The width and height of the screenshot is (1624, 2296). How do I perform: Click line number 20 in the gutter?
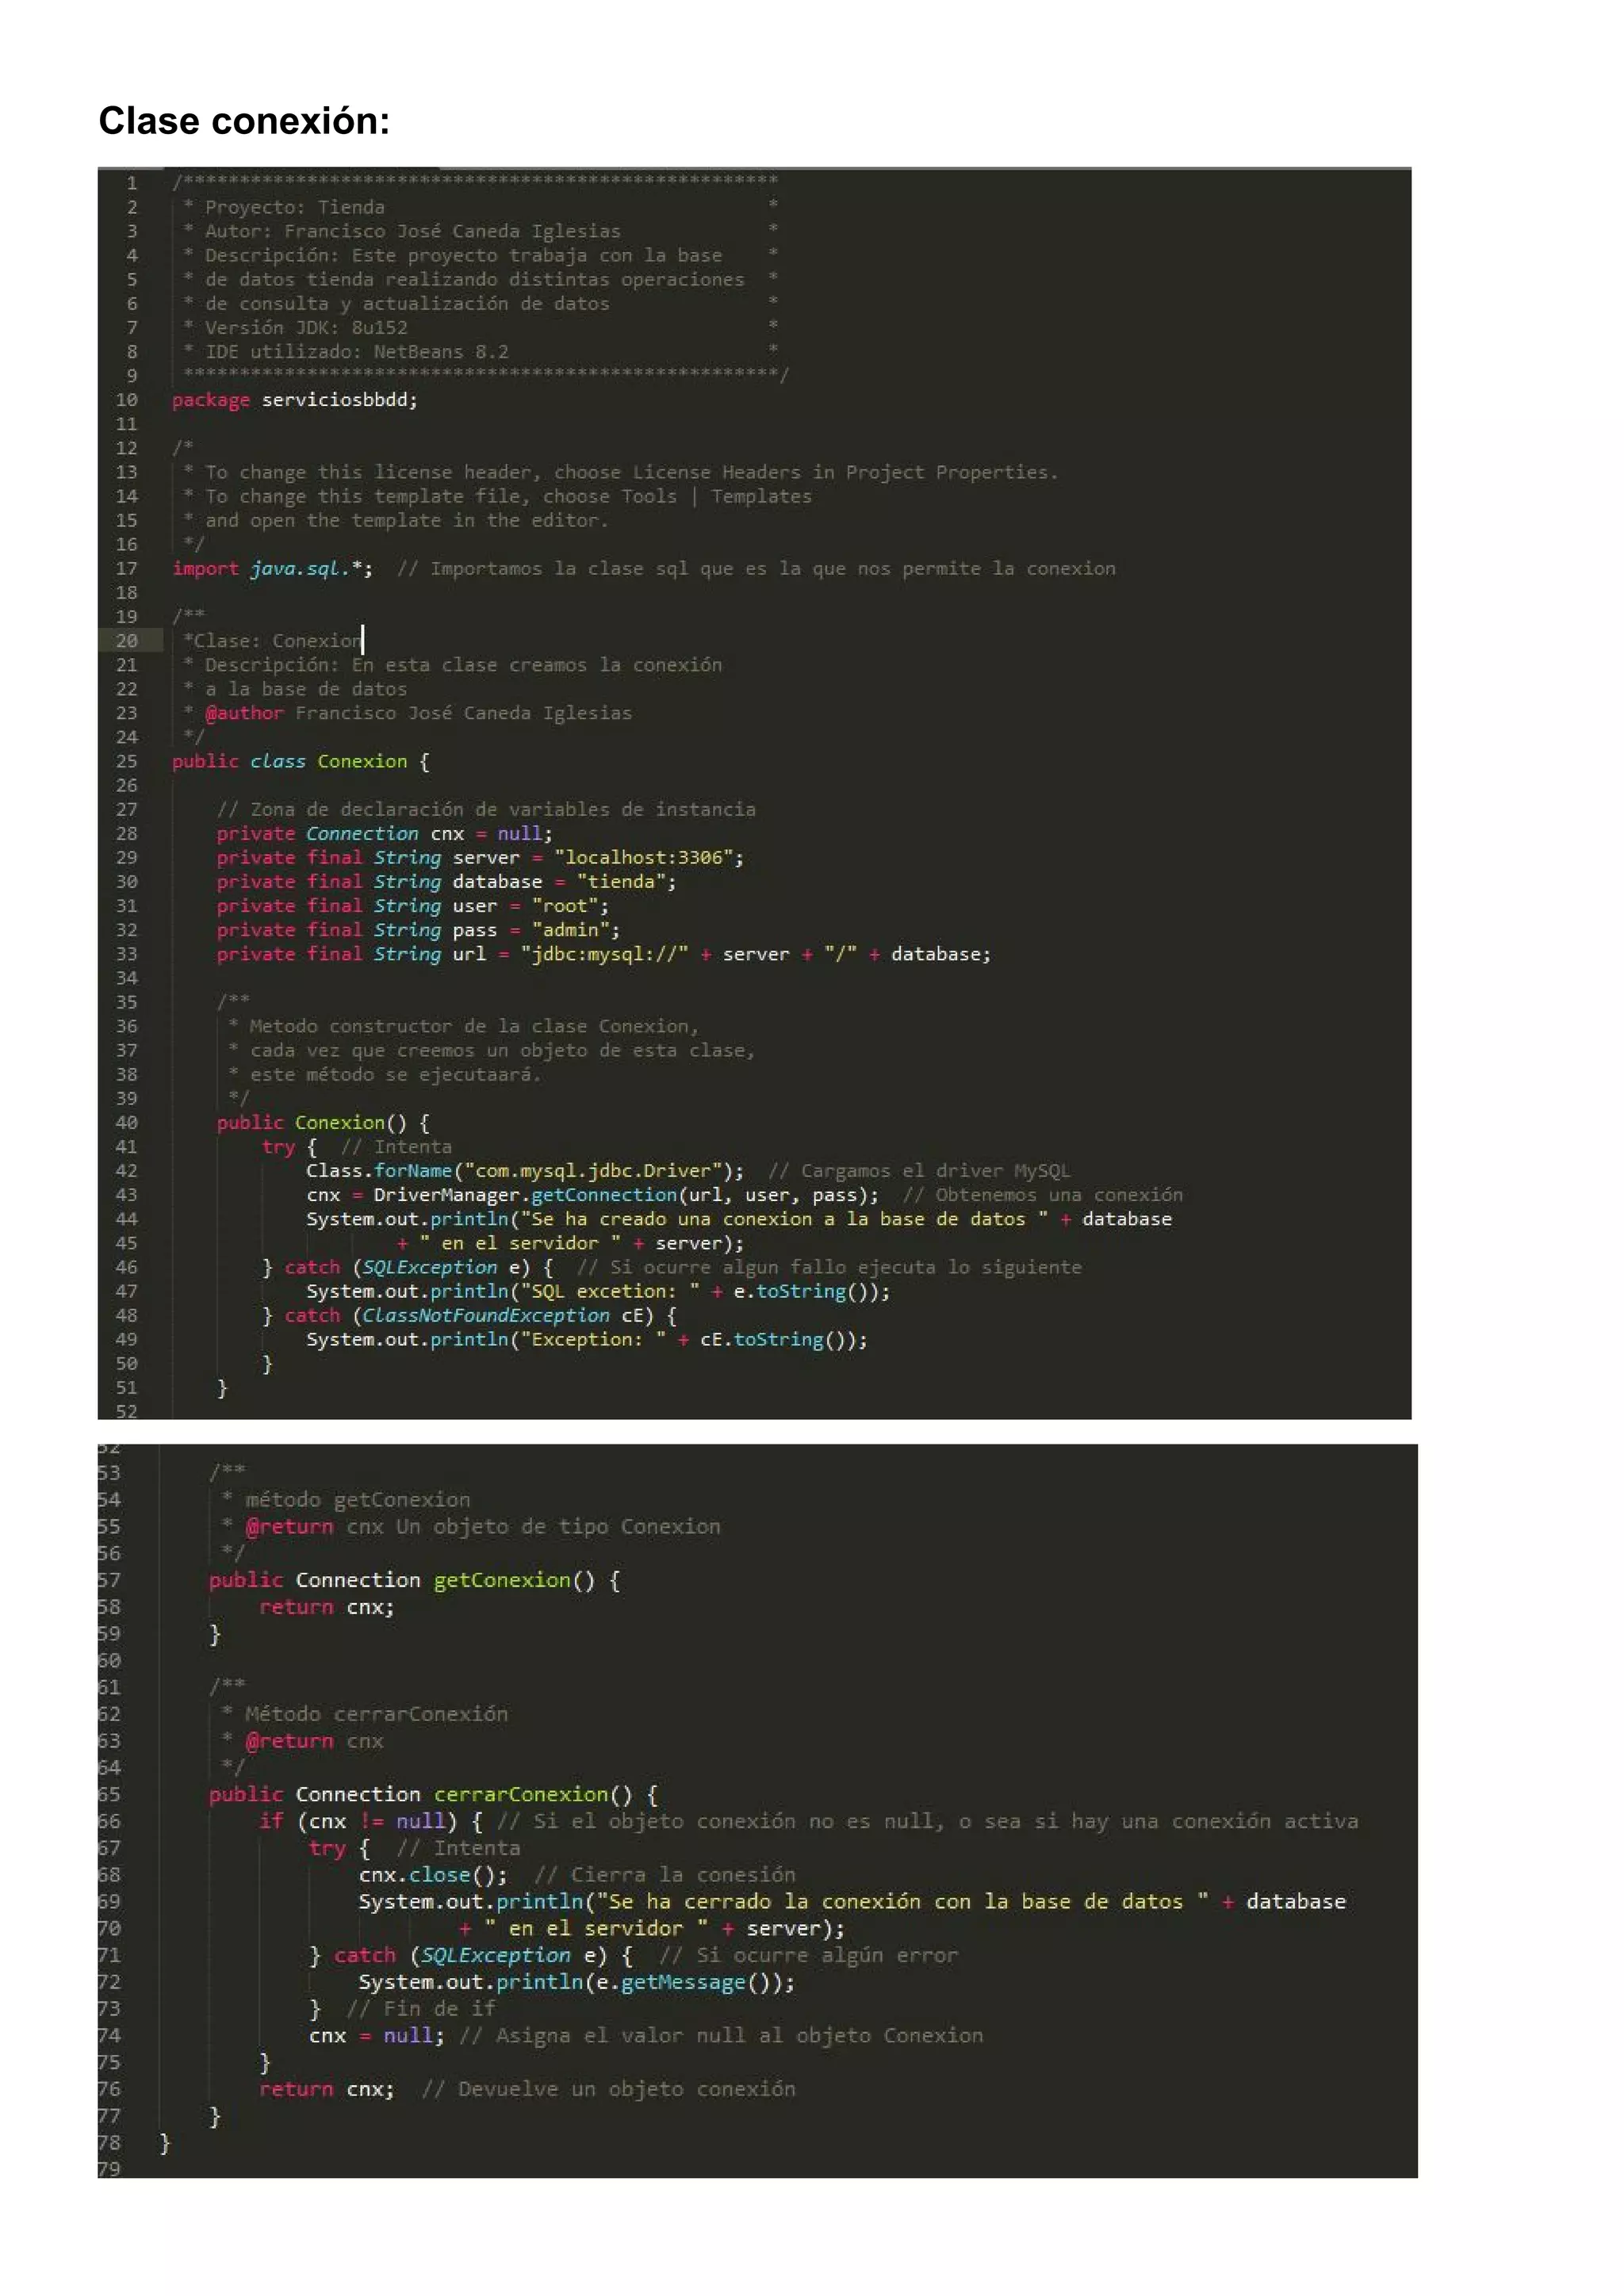pyautogui.click(x=127, y=641)
